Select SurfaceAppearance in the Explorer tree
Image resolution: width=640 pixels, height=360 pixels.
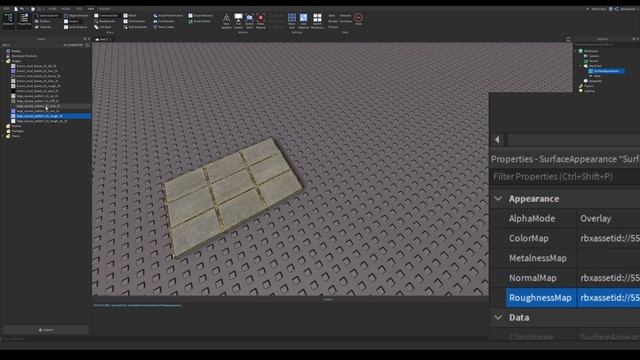(607, 71)
